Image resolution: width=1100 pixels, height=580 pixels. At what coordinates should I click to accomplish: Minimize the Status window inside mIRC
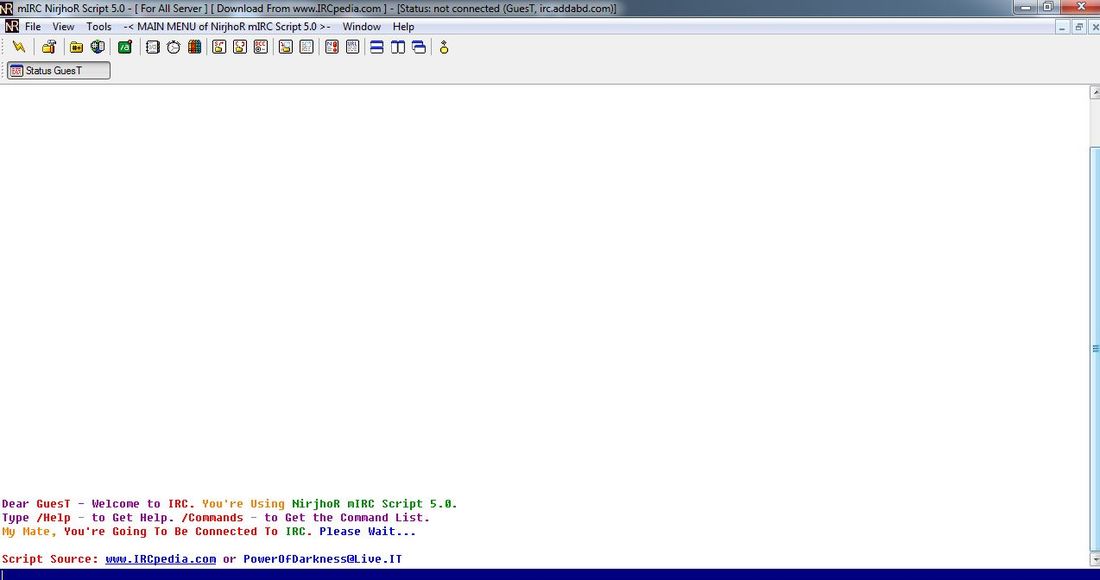(x=1062, y=27)
